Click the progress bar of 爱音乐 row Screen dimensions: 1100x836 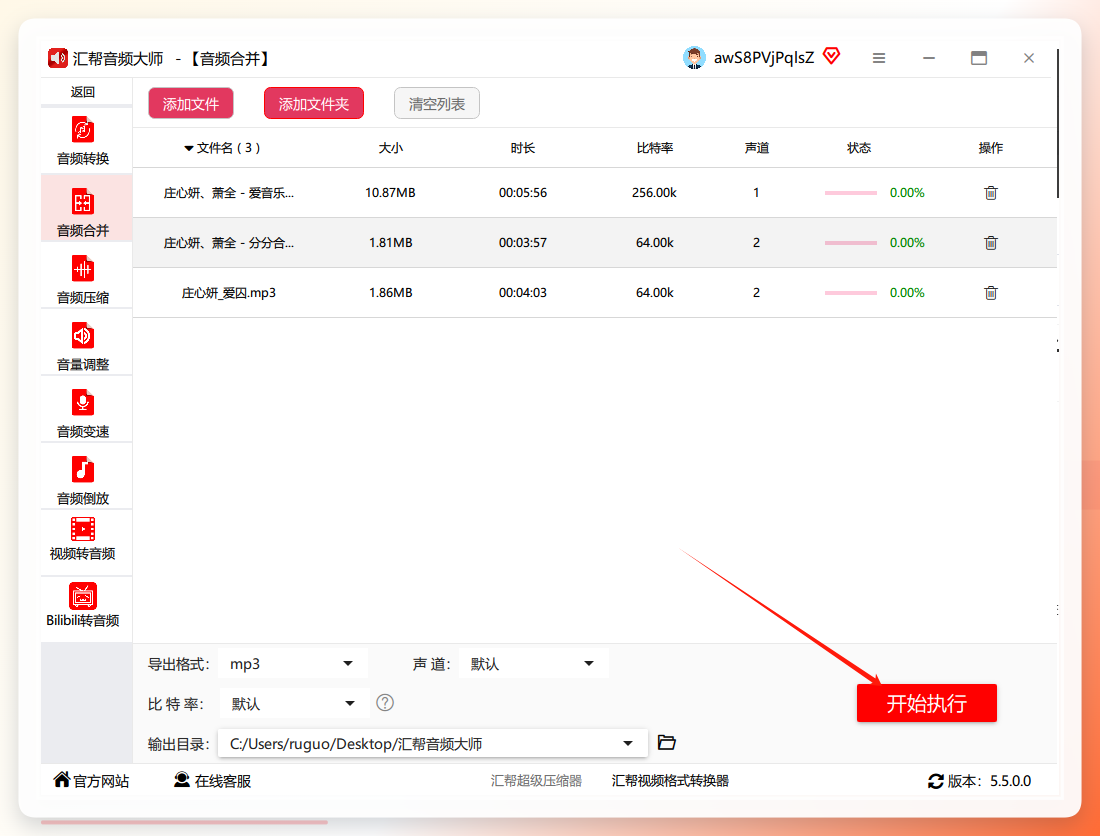point(850,193)
